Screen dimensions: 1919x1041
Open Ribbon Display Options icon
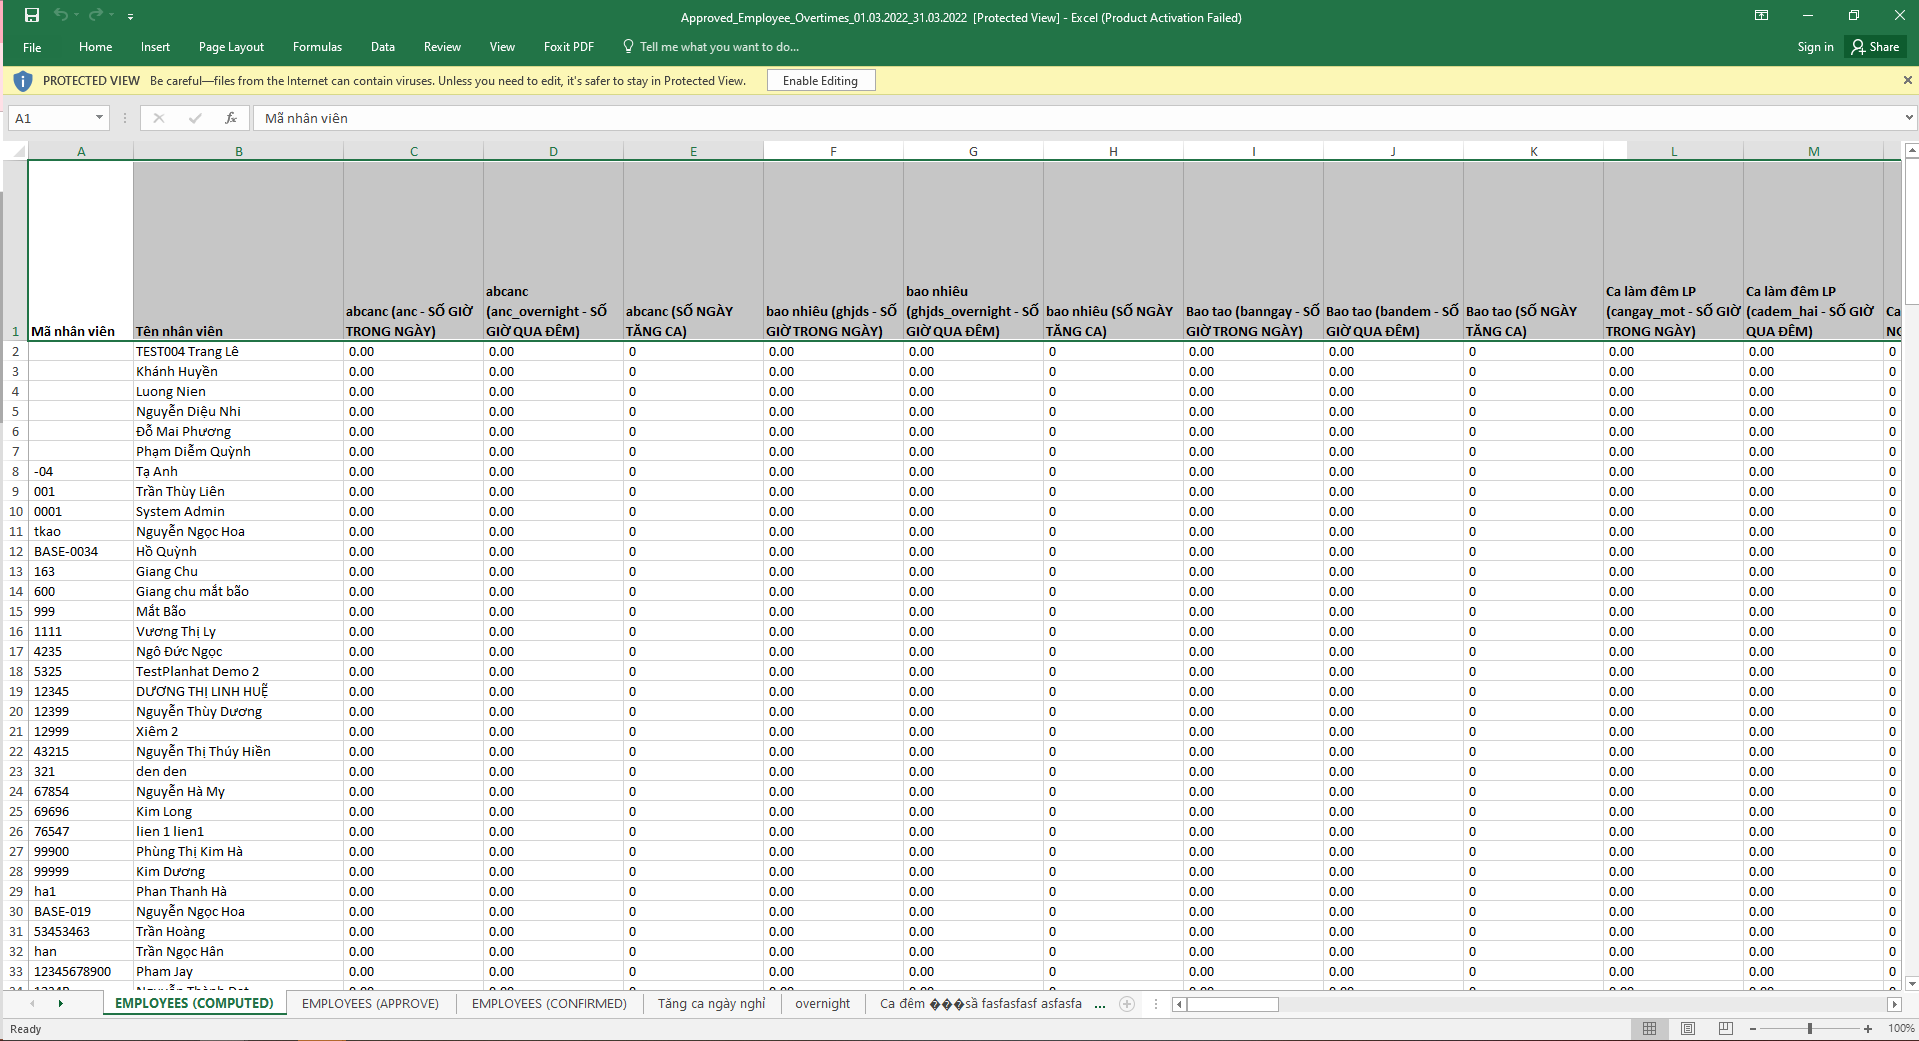(1762, 15)
